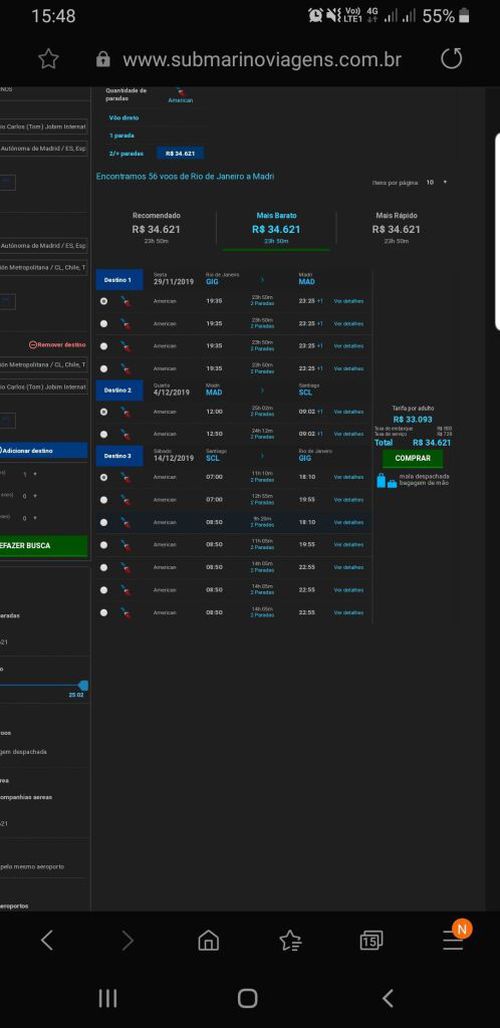Open the browser hamburger menu
This screenshot has width=500, height=1028.
coord(453,941)
